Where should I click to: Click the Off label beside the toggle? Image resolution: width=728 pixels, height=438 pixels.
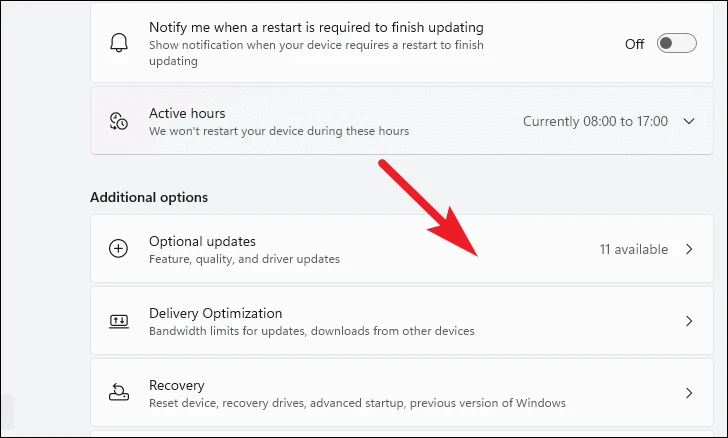[634, 44]
